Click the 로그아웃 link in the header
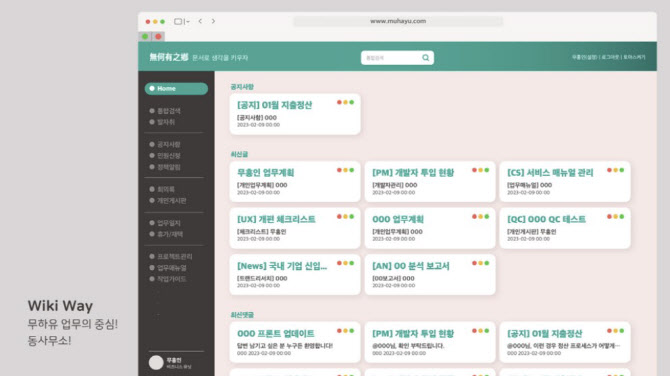 click(x=610, y=57)
